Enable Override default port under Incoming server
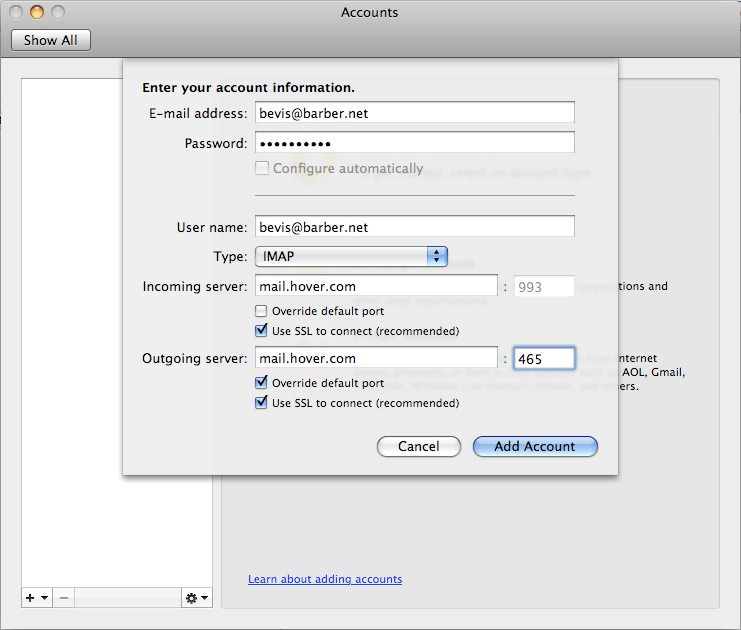741x630 pixels. (261, 311)
